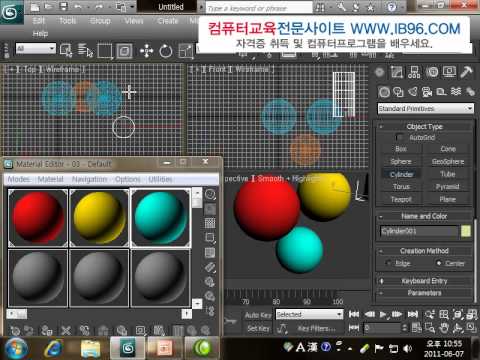Open the Hierarchy command panel tab
The image size is (480, 360).
pos(414,72)
